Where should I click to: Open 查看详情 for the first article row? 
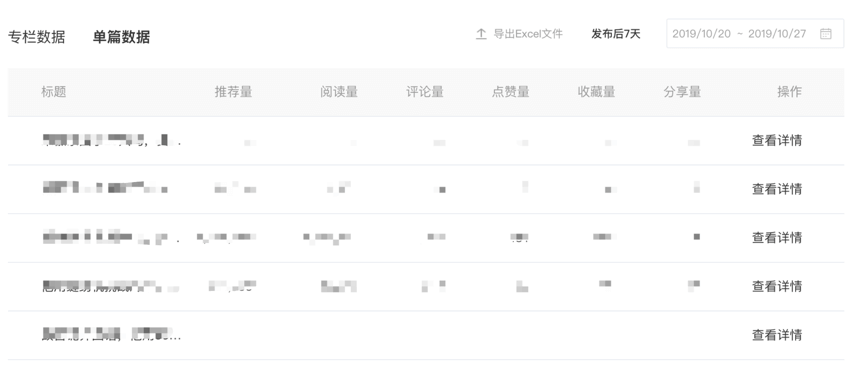pos(777,140)
